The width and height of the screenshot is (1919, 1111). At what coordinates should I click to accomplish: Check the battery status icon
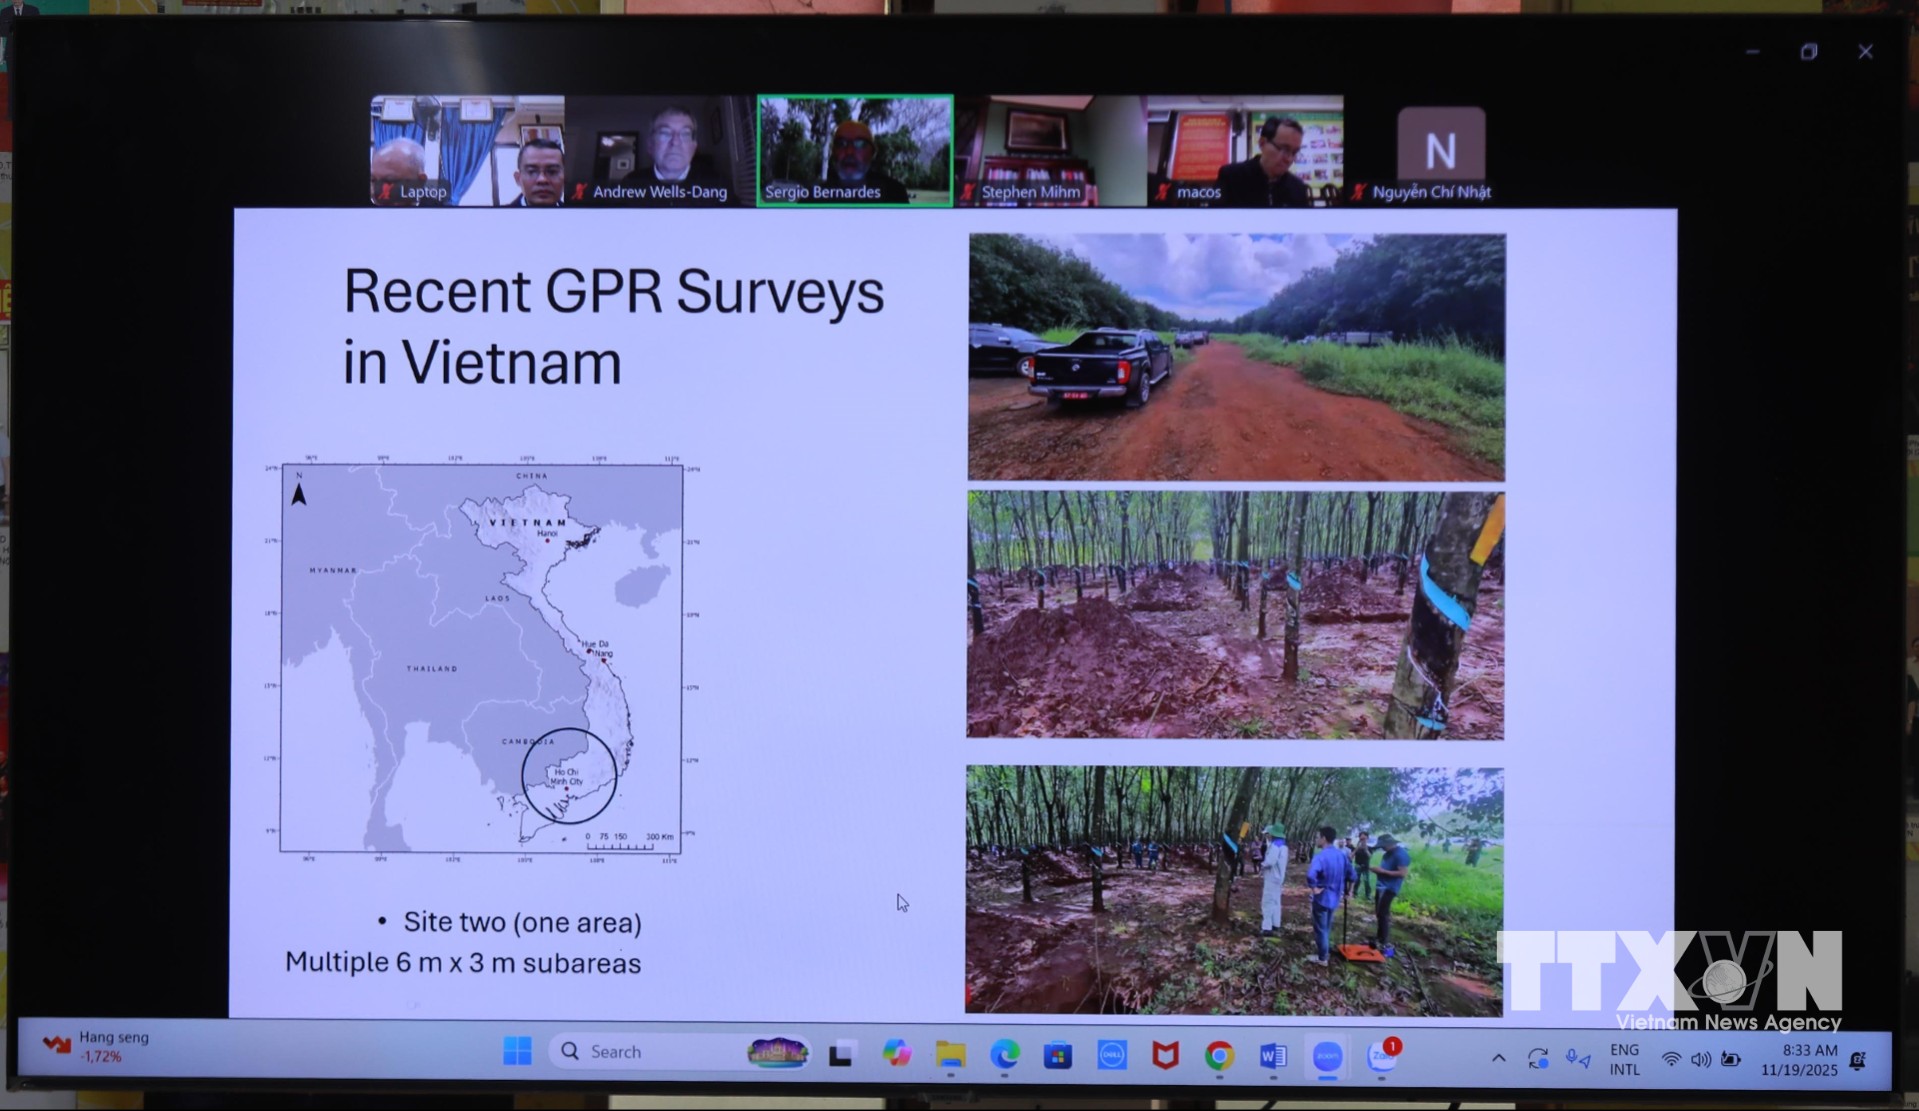point(1731,1060)
